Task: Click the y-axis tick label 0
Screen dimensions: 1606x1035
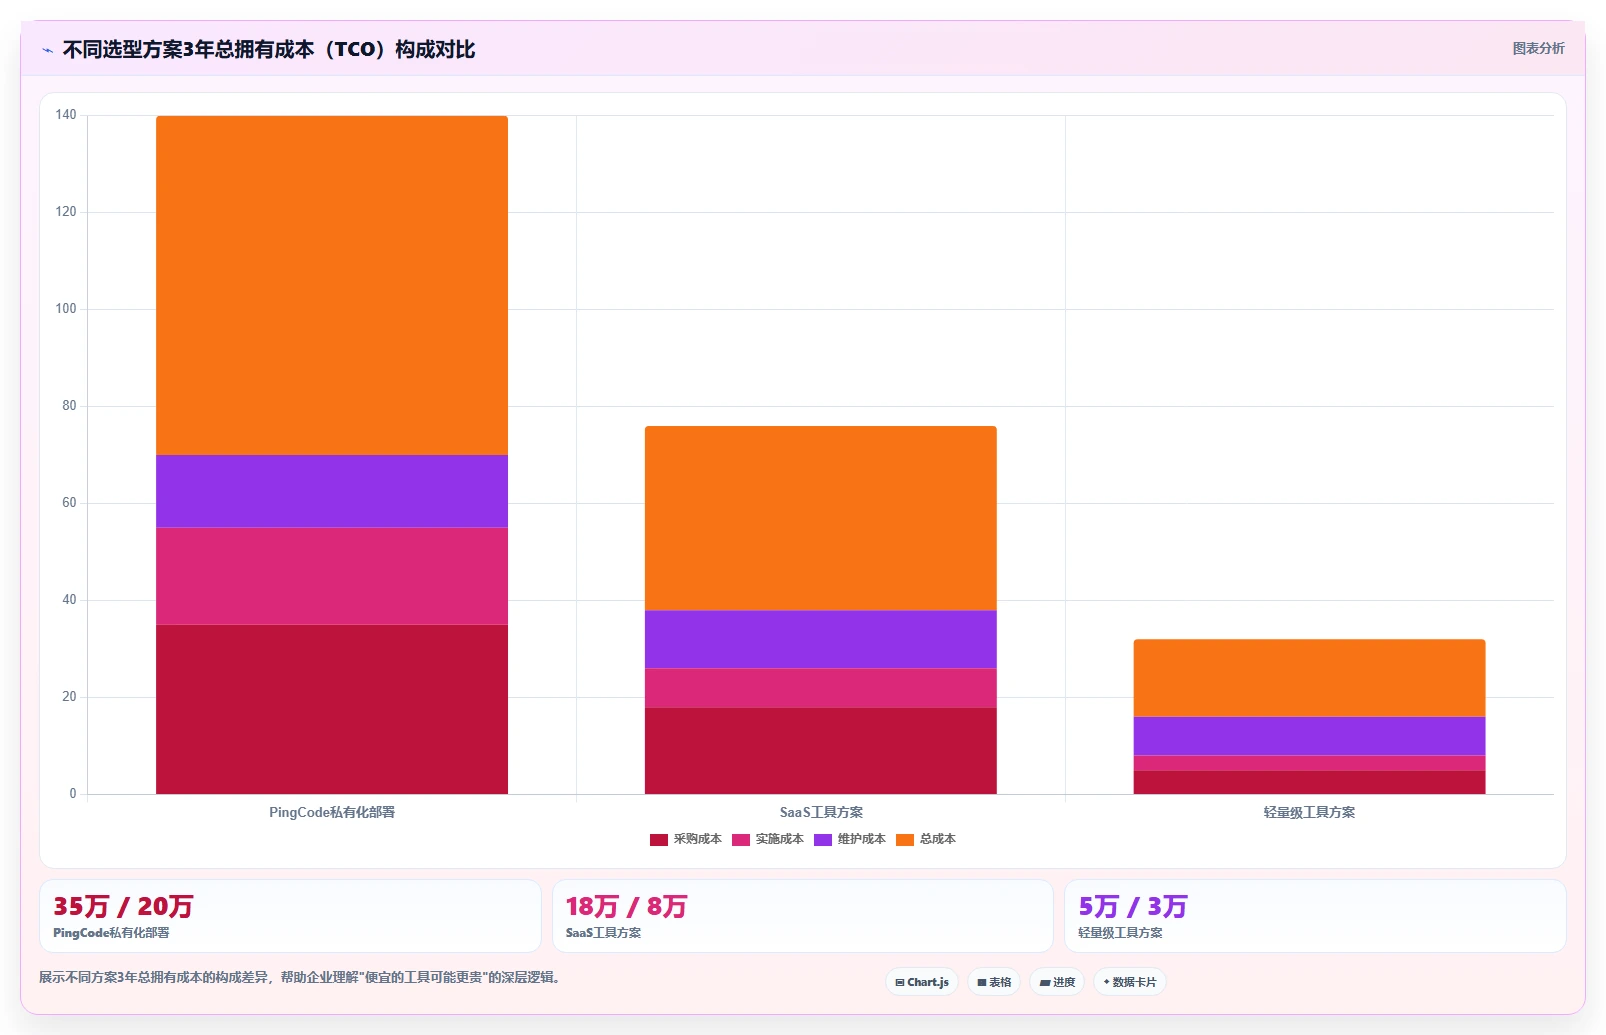Action: [73, 794]
